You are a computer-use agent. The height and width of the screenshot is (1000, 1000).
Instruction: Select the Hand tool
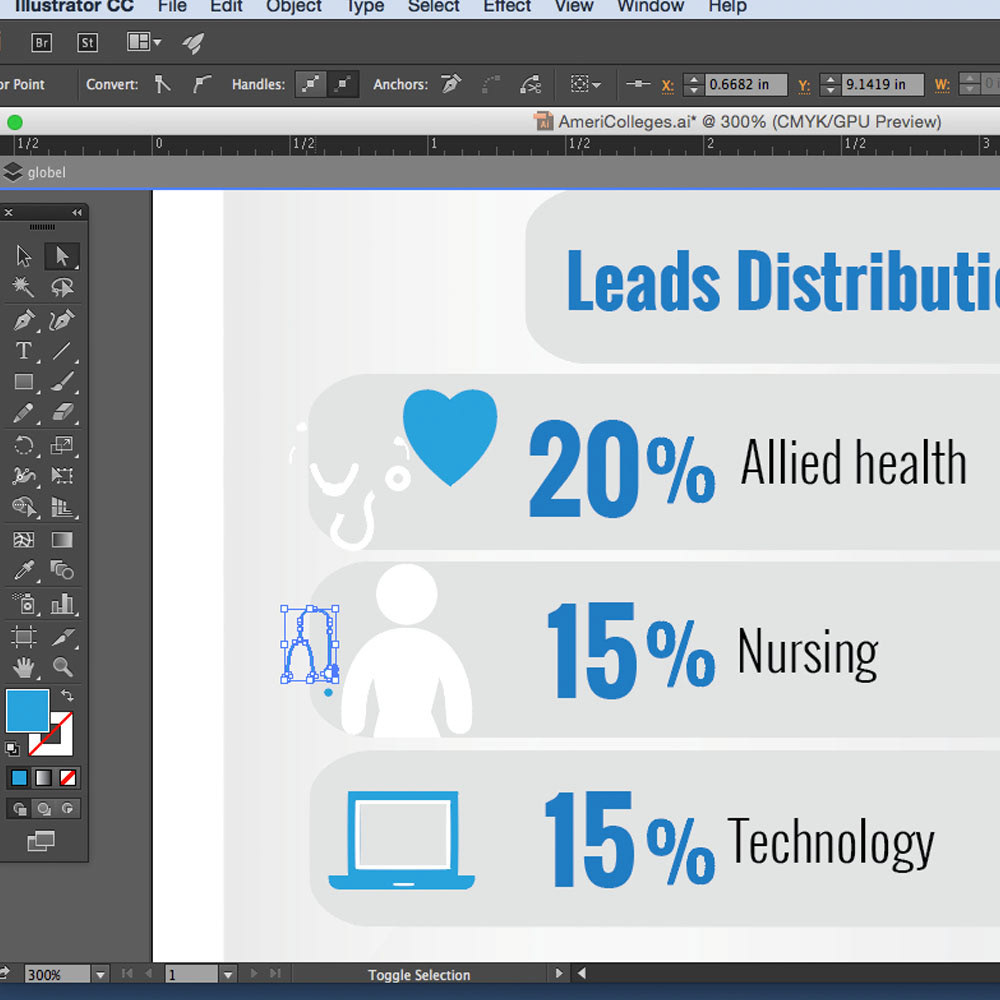click(x=24, y=668)
